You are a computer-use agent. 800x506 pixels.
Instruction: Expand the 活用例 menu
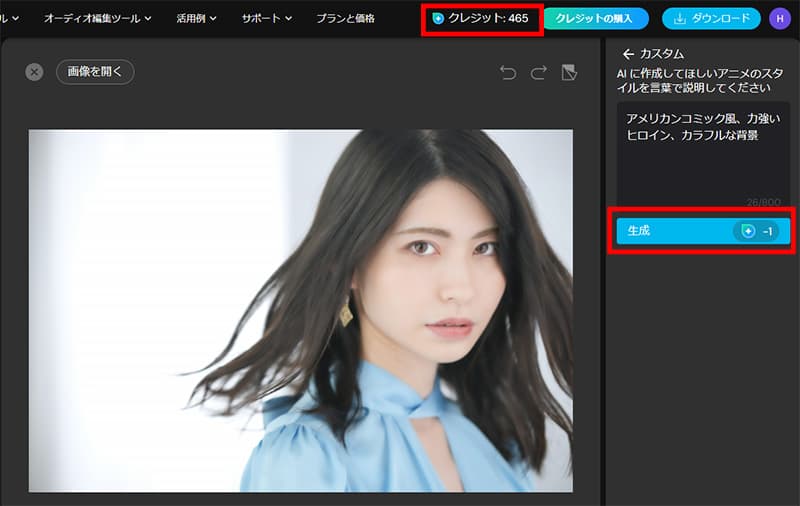pyautogui.click(x=196, y=18)
